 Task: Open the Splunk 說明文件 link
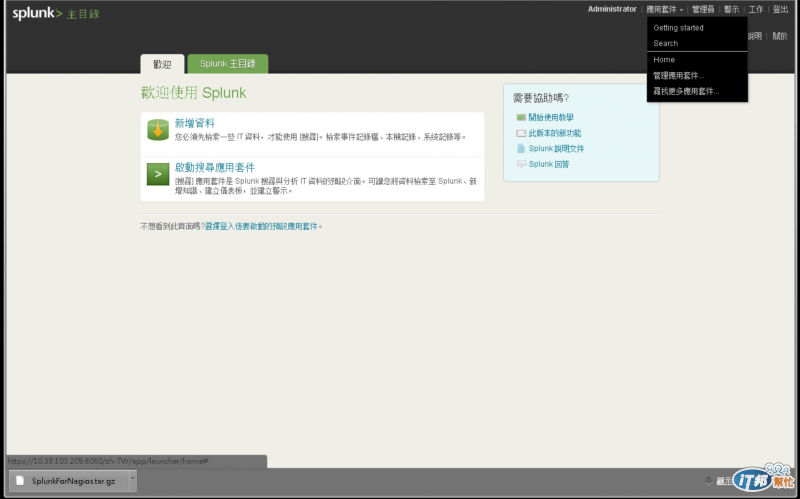[556, 148]
